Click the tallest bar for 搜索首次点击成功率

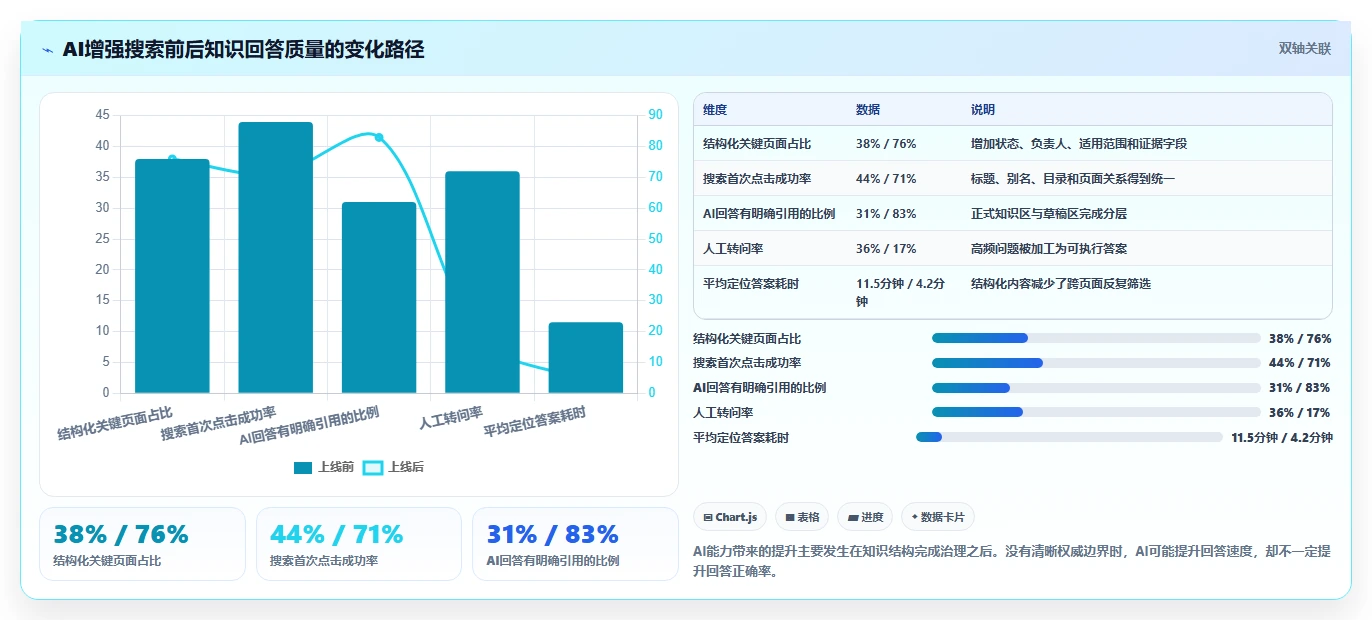[276, 257]
